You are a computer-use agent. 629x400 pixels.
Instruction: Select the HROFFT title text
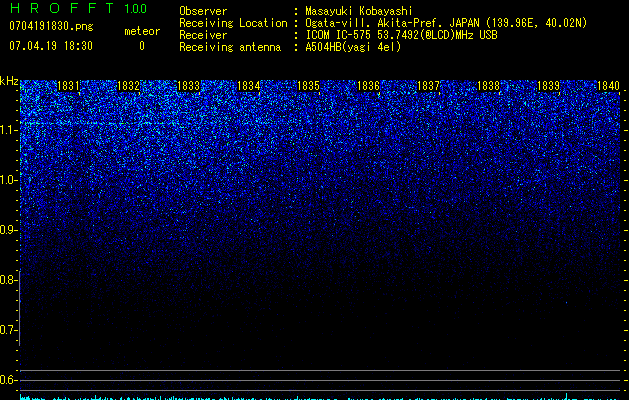click(62, 8)
